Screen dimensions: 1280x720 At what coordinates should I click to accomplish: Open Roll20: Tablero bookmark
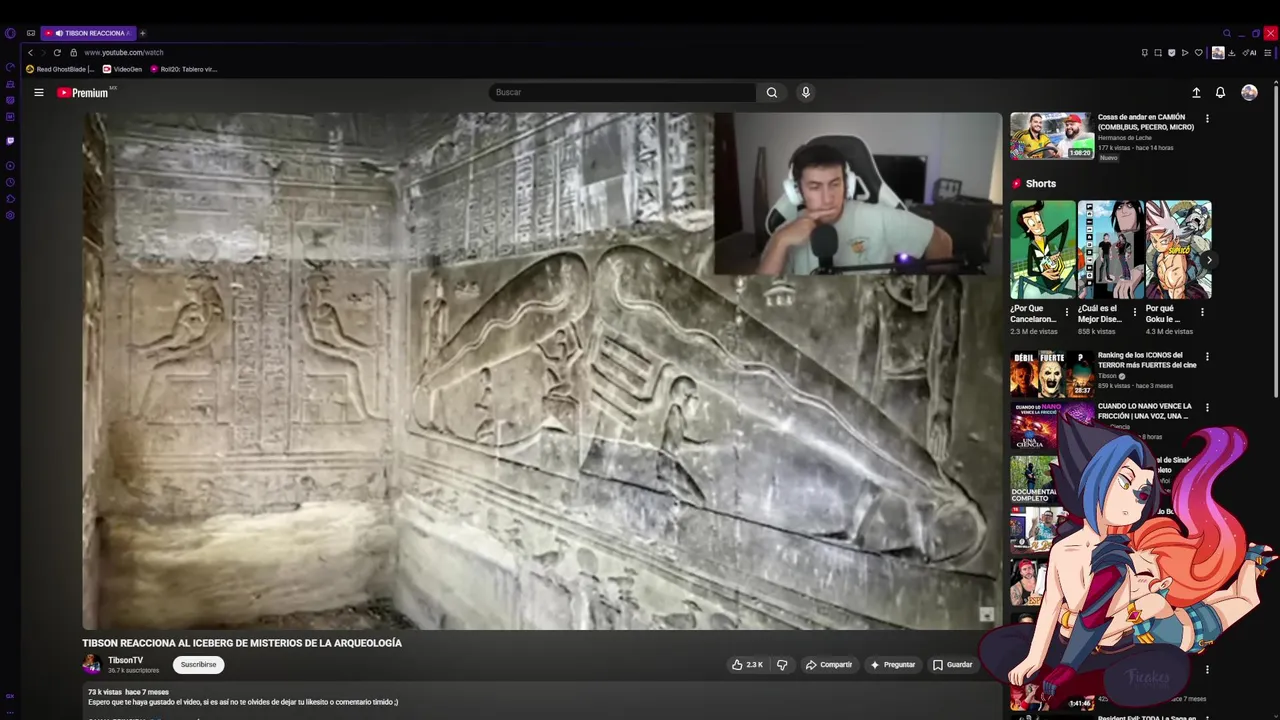click(184, 69)
